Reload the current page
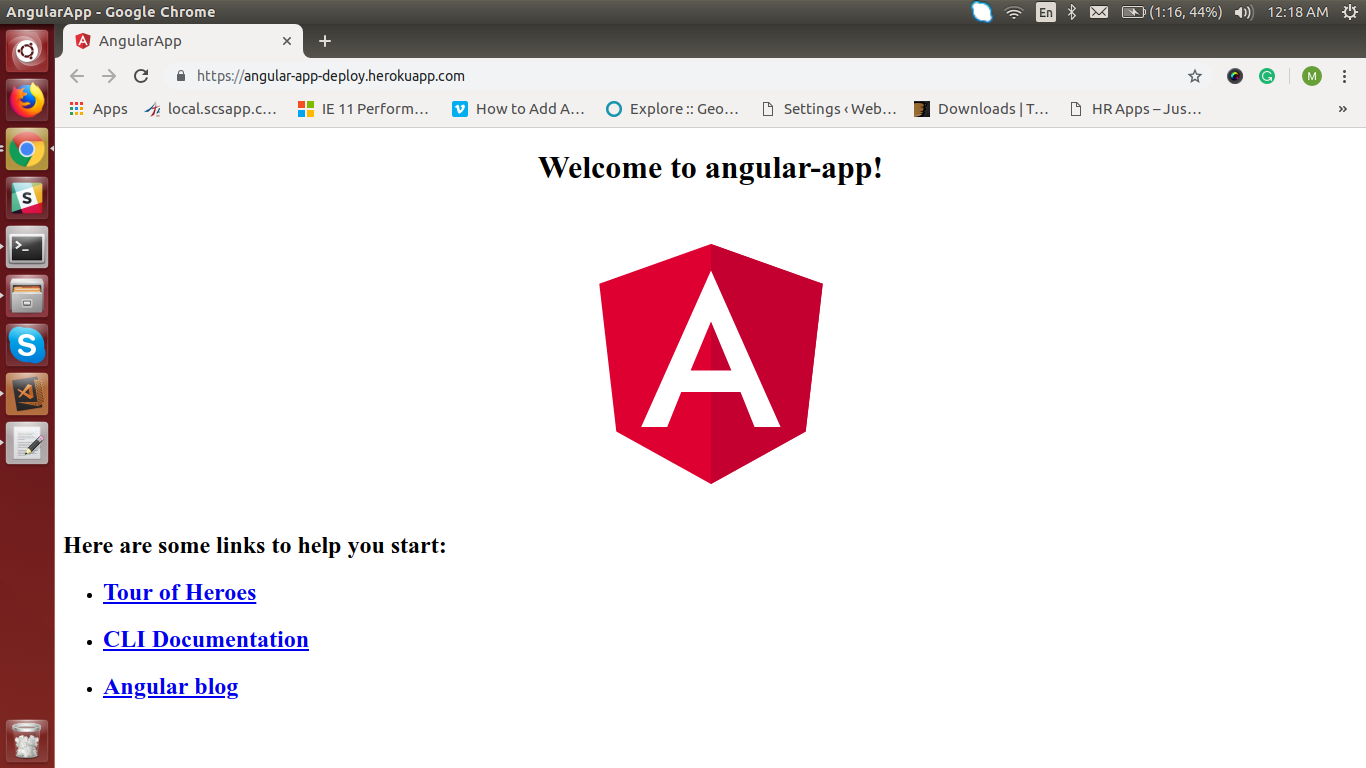Viewport: 1366px width, 768px height. pyautogui.click(x=141, y=76)
